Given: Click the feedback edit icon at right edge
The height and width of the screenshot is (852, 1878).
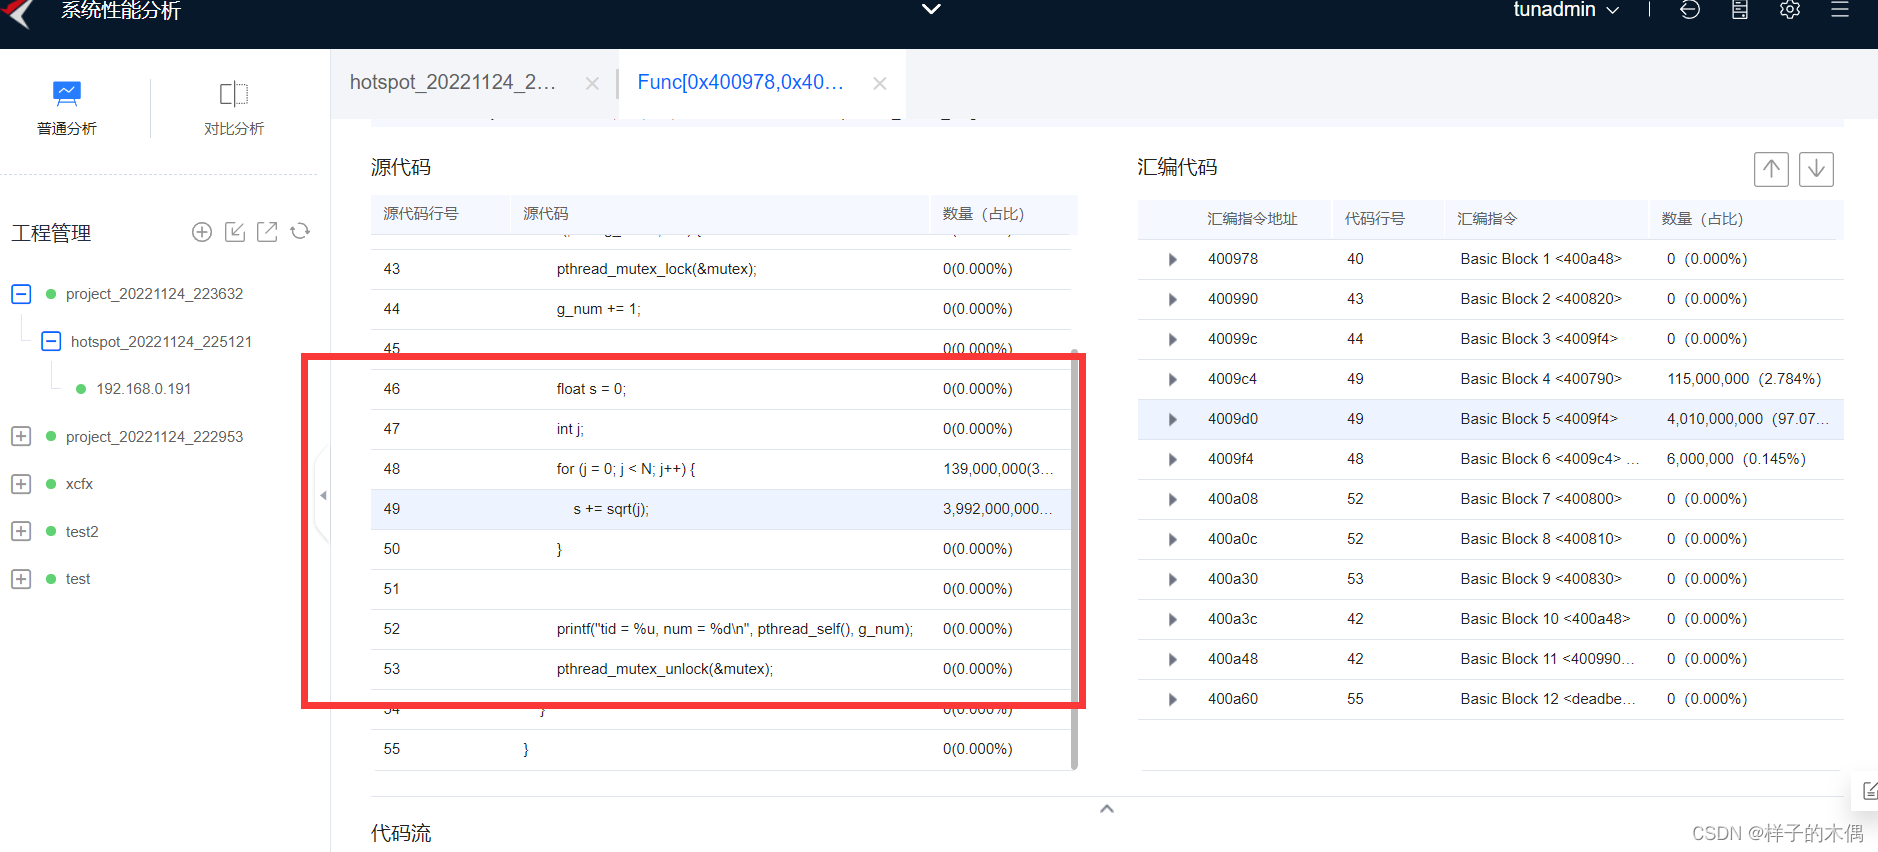Looking at the screenshot, I should coord(1869,791).
